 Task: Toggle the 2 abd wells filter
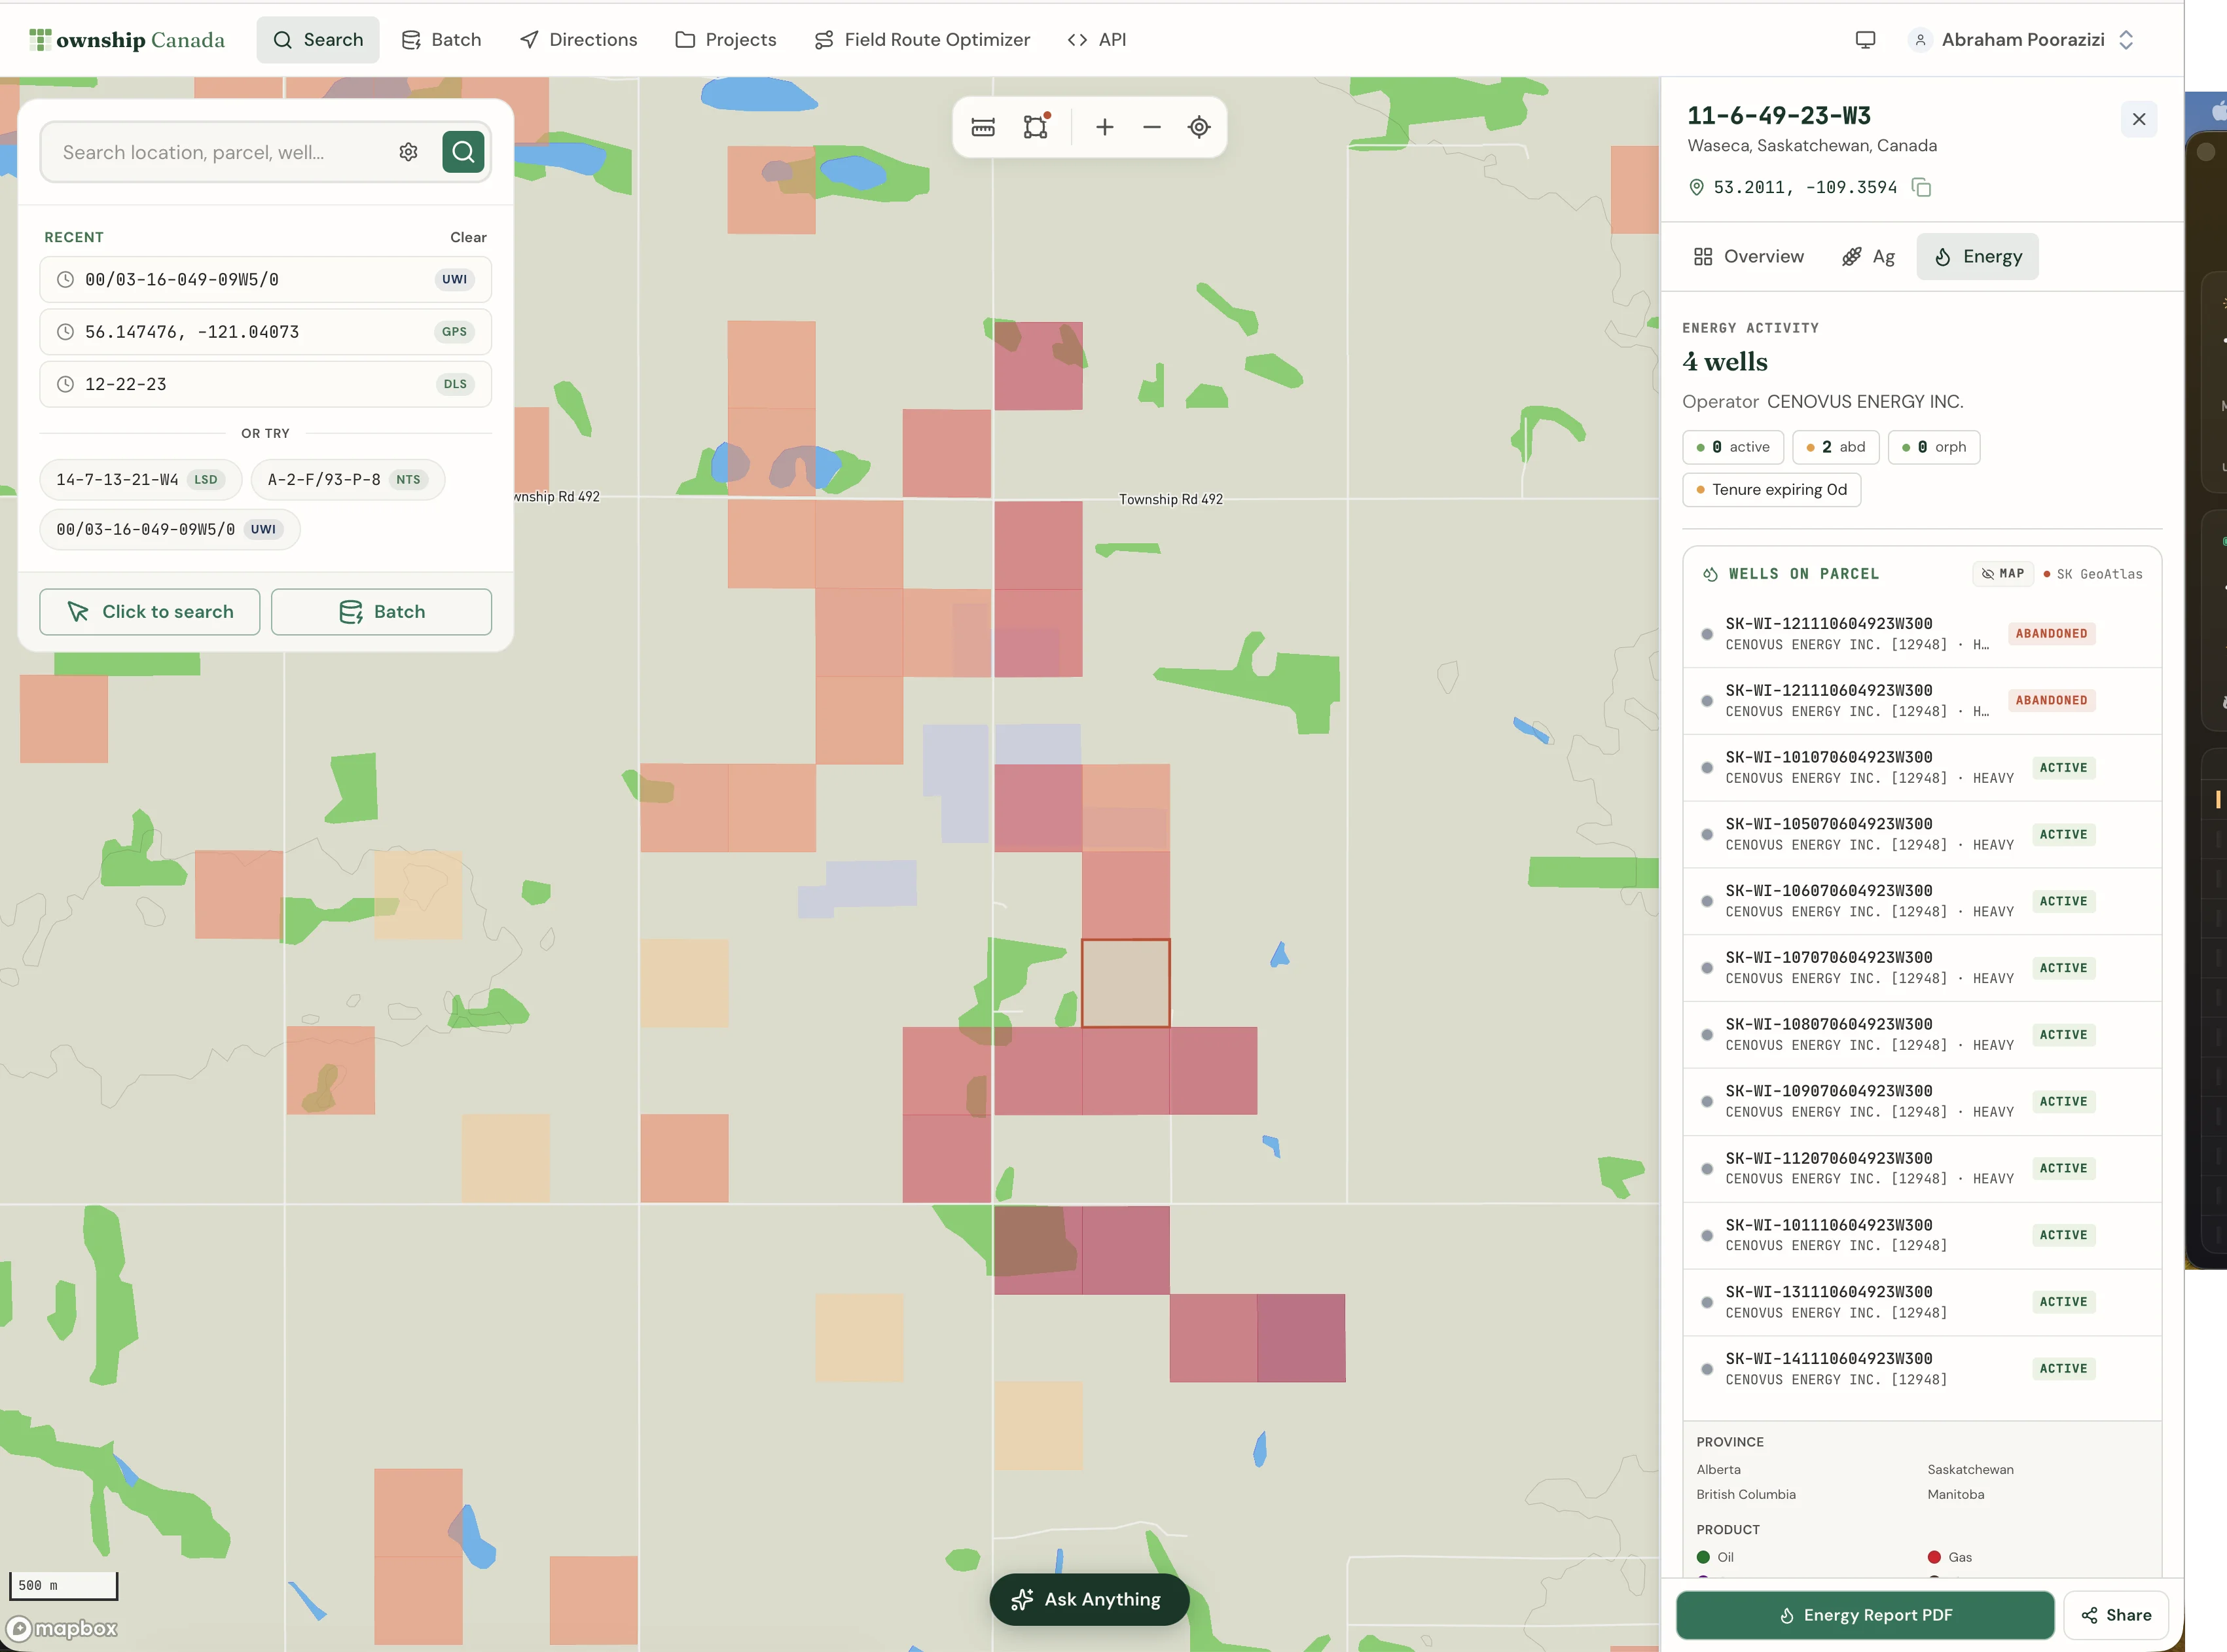(x=1836, y=447)
